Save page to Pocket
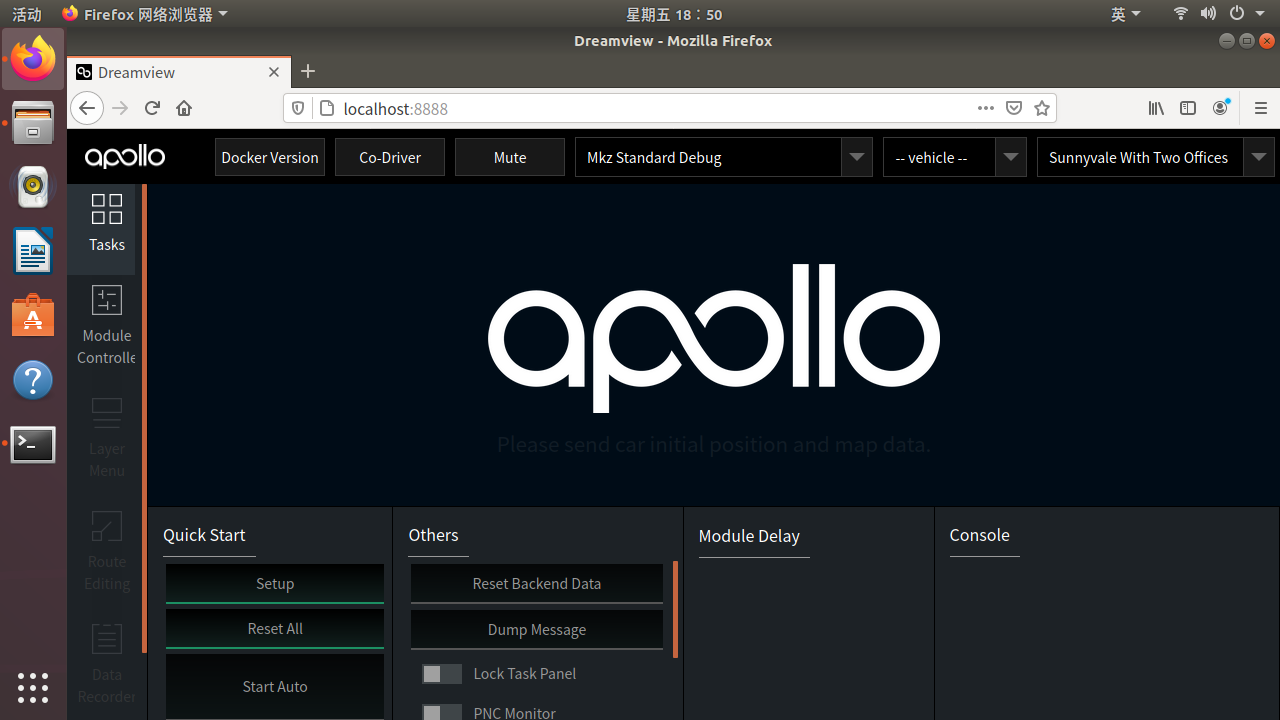The width and height of the screenshot is (1280, 720). coord(1014,108)
